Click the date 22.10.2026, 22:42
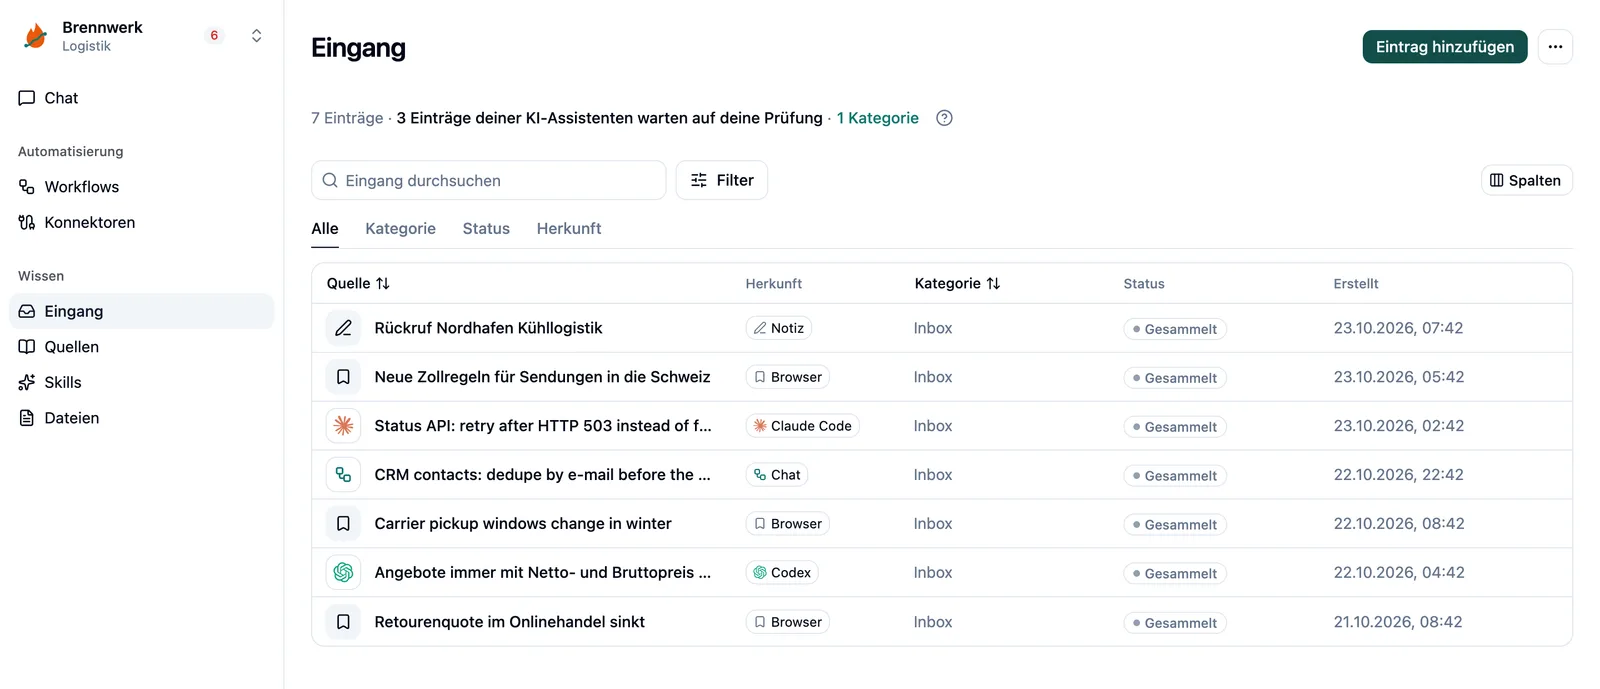The width and height of the screenshot is (1600, 689). pos(1398,475)
